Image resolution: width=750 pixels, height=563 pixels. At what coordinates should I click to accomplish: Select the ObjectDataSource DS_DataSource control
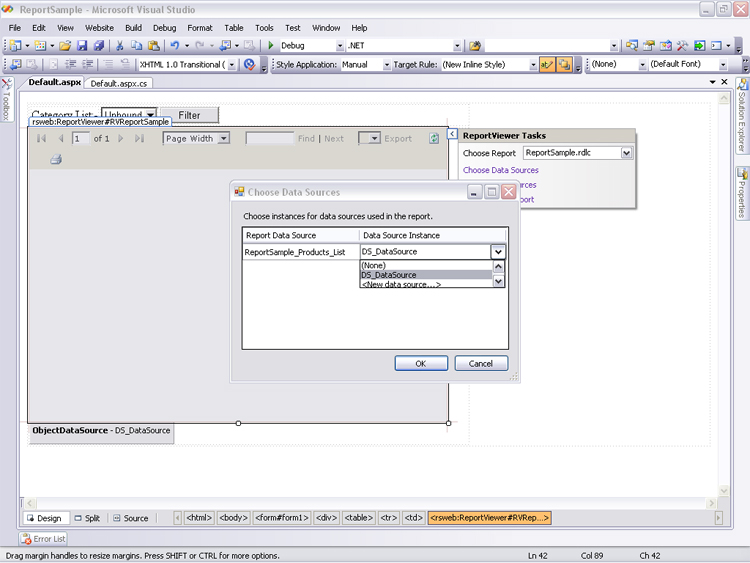point(101,431)
